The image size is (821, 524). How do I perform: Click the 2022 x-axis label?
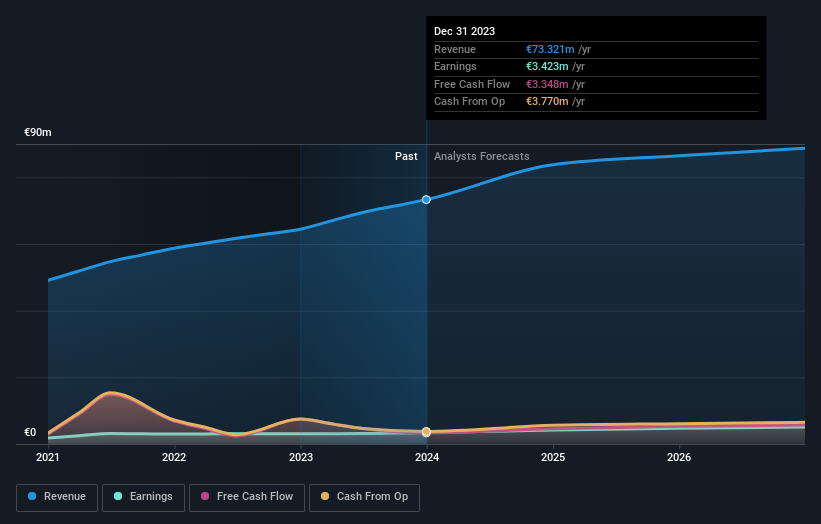click(174, 457)
